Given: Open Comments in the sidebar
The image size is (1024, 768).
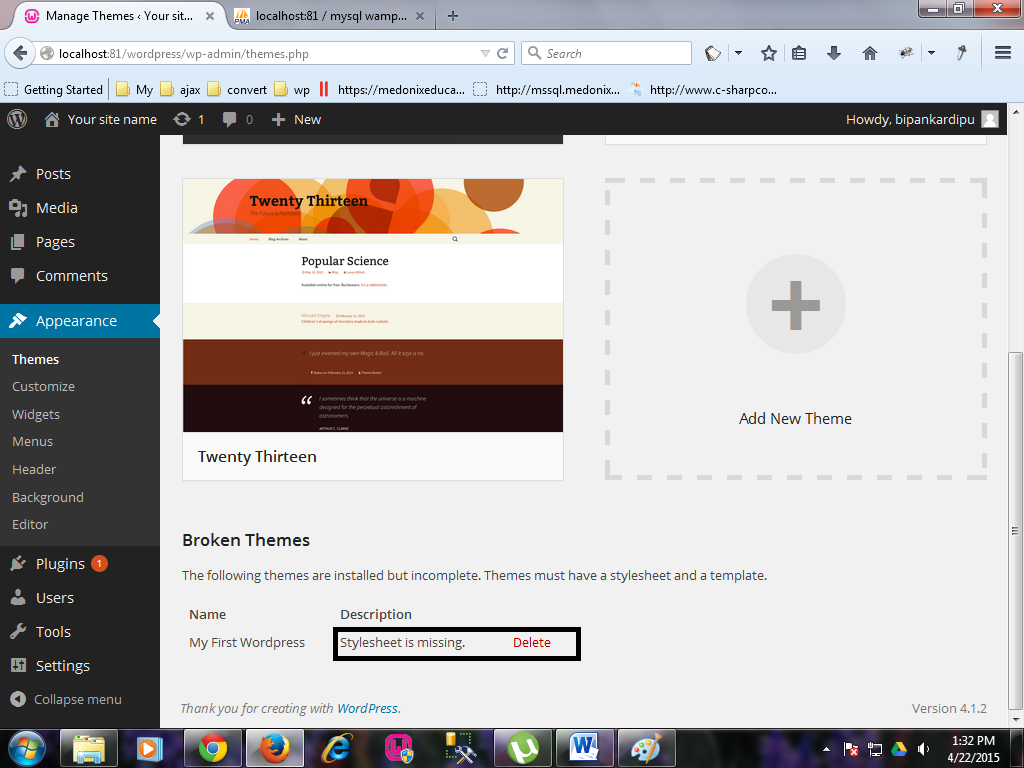Looking at the screenshot, I should click(71, 276).
